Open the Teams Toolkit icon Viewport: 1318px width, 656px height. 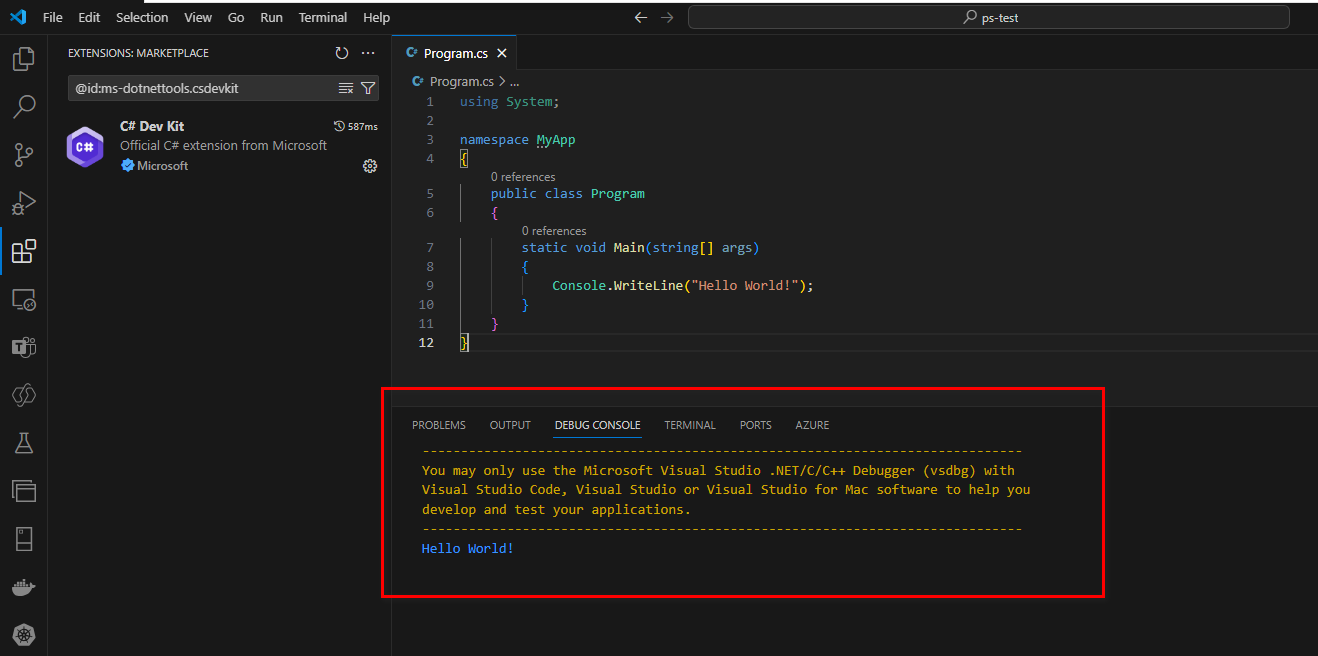(x=23, y=347)
